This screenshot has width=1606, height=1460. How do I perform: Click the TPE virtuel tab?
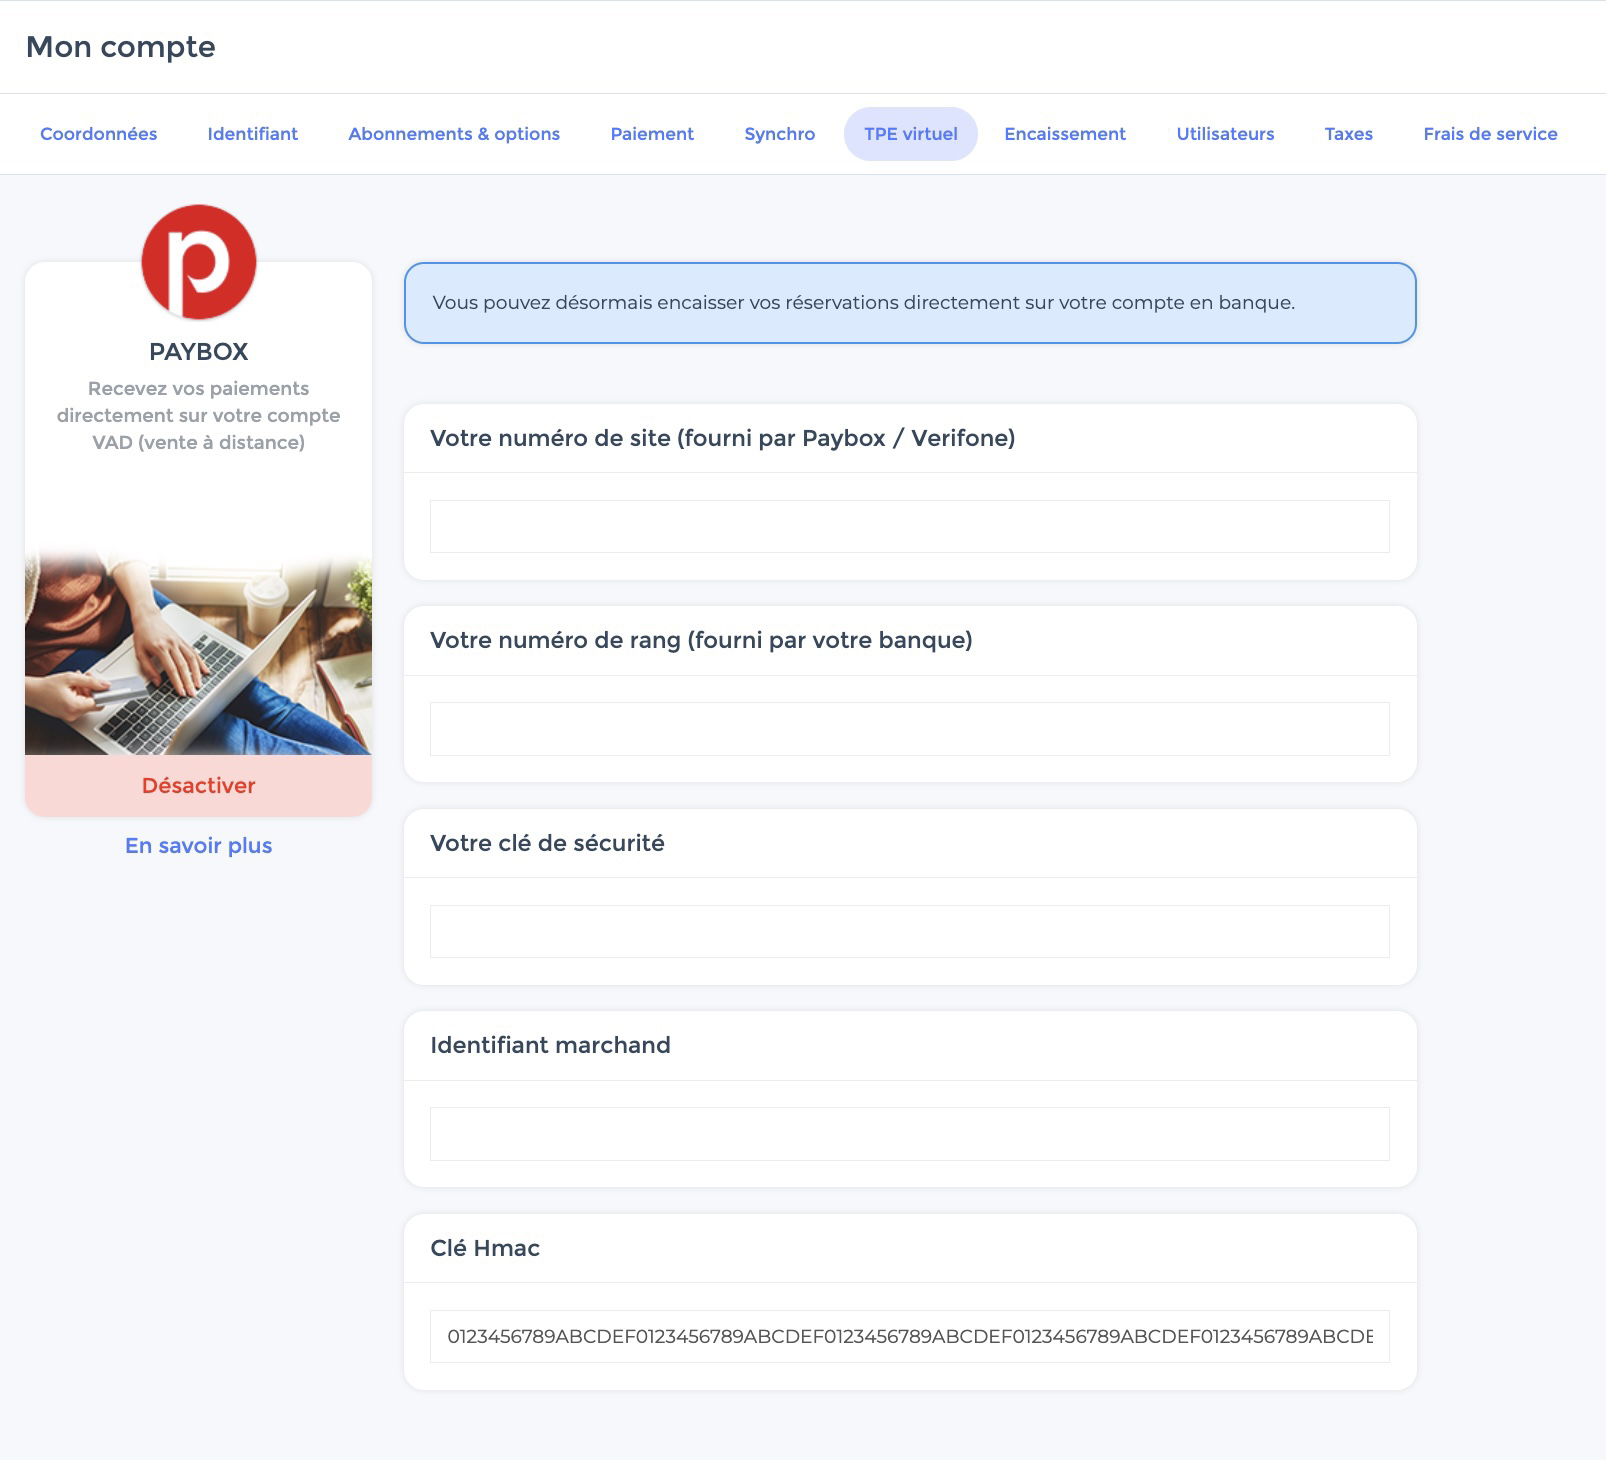point(910,134)
